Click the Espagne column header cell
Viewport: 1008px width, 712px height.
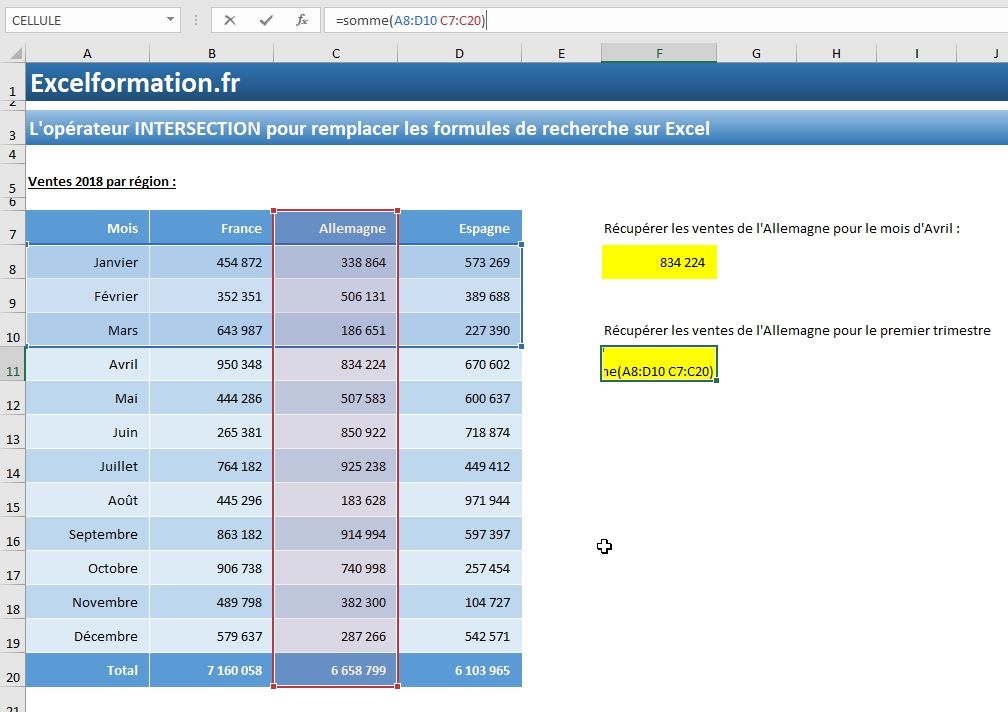pyautogui.click(x=460, y=228)
